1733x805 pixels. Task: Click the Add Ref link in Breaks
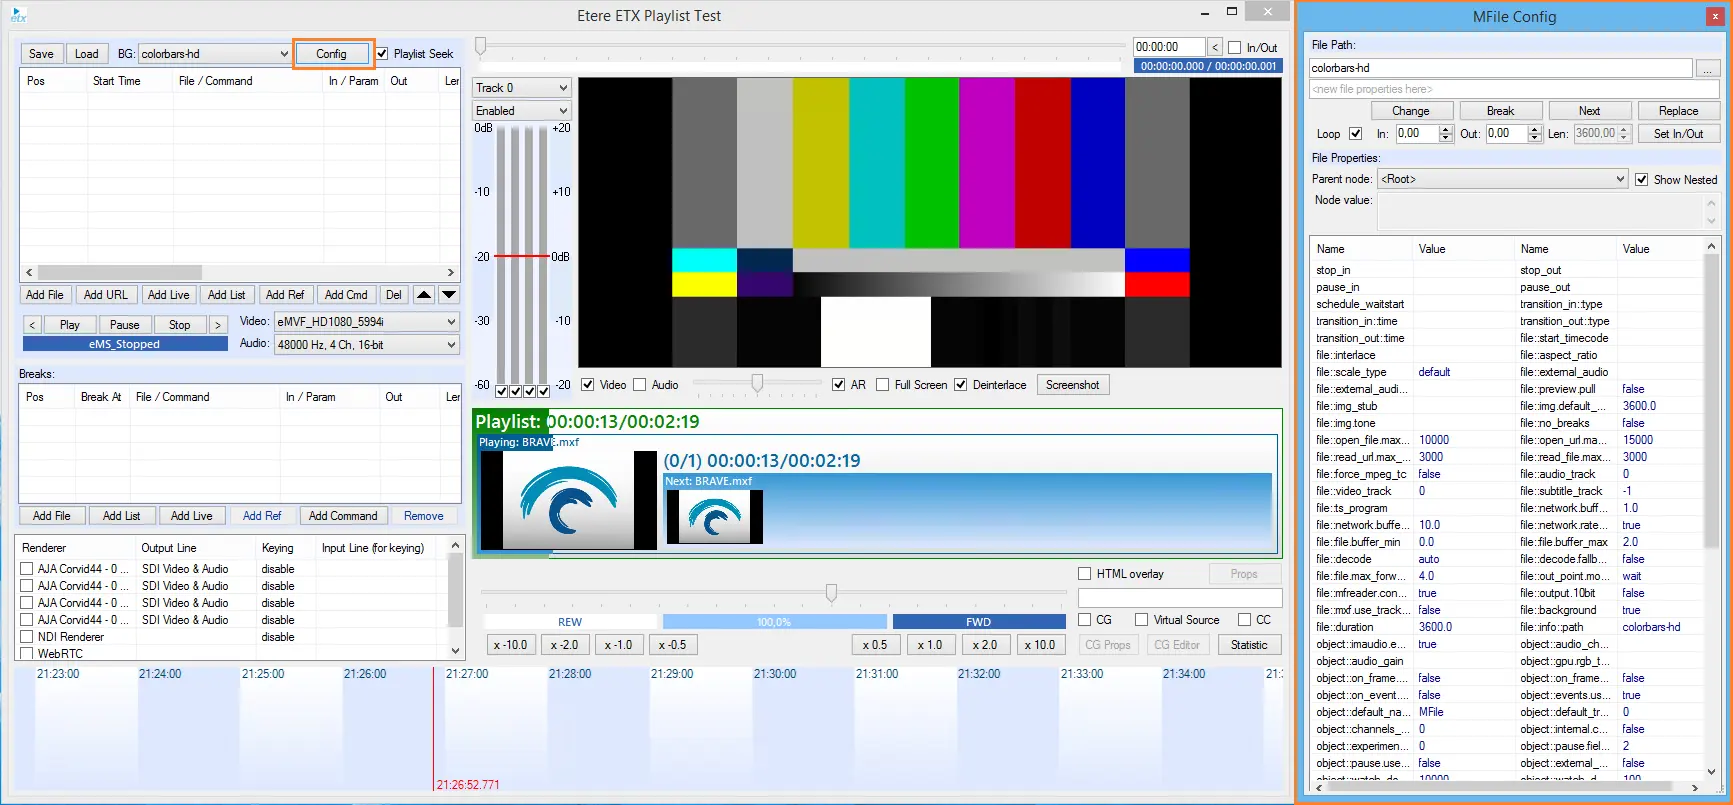(262, 516)
